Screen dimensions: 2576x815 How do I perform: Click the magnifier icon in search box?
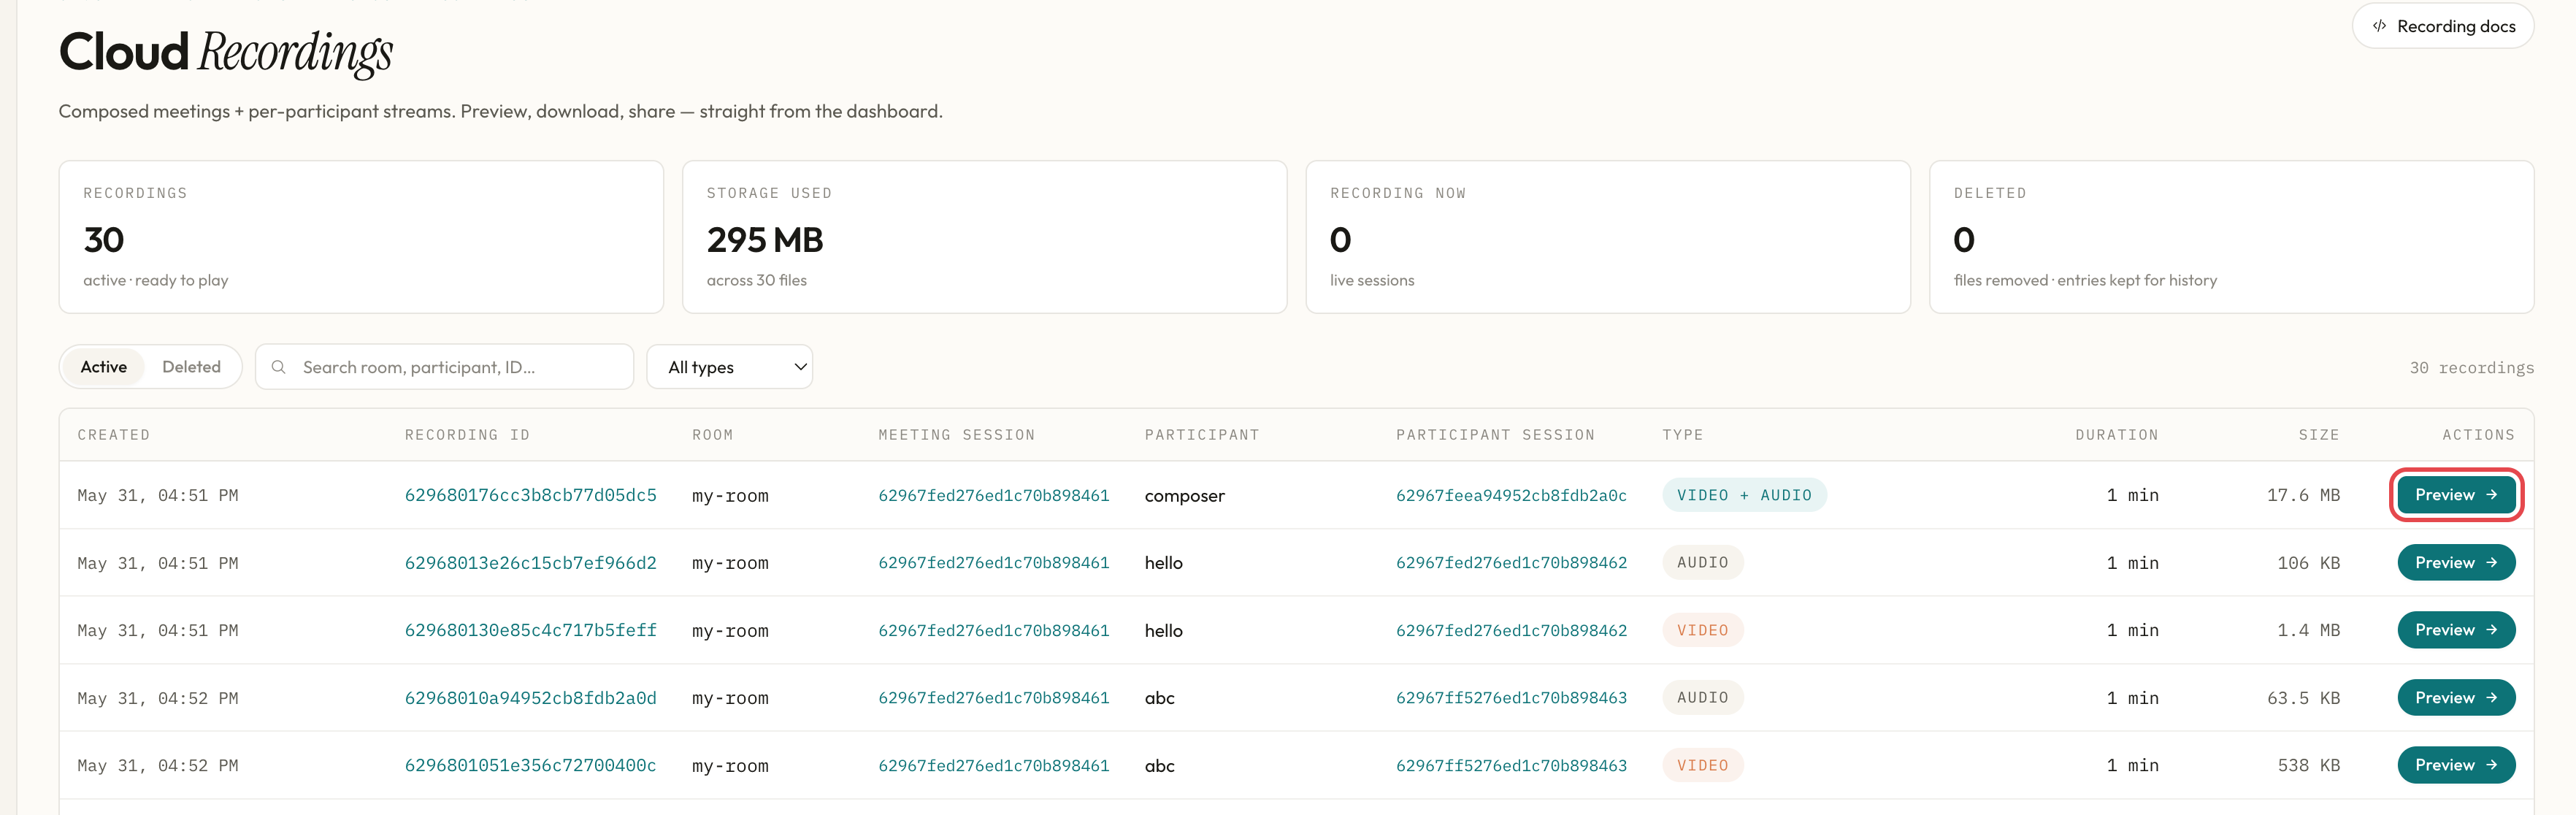click(279, 367)
